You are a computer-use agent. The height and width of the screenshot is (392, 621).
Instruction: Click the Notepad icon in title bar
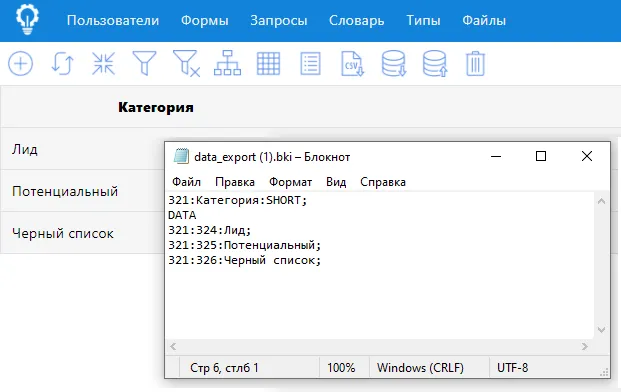pyautogui.click(x=181, y=156)
